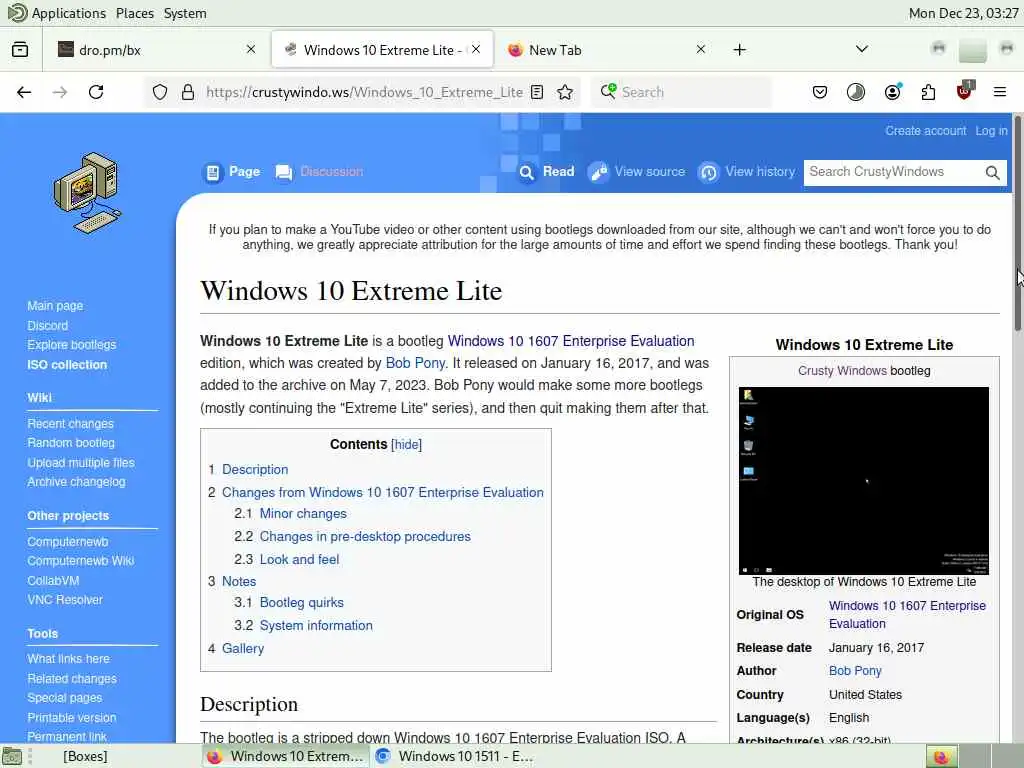
Task: Jump to 2.3 Look and feel section
Action: [x=299, y=559]
